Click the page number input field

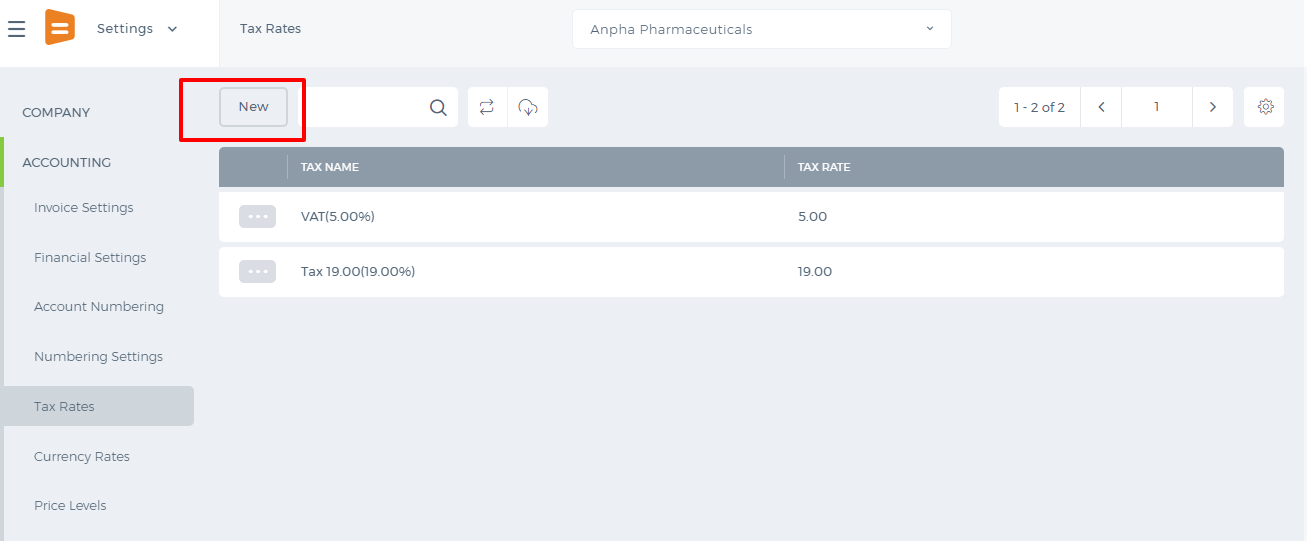(1157, 107)
